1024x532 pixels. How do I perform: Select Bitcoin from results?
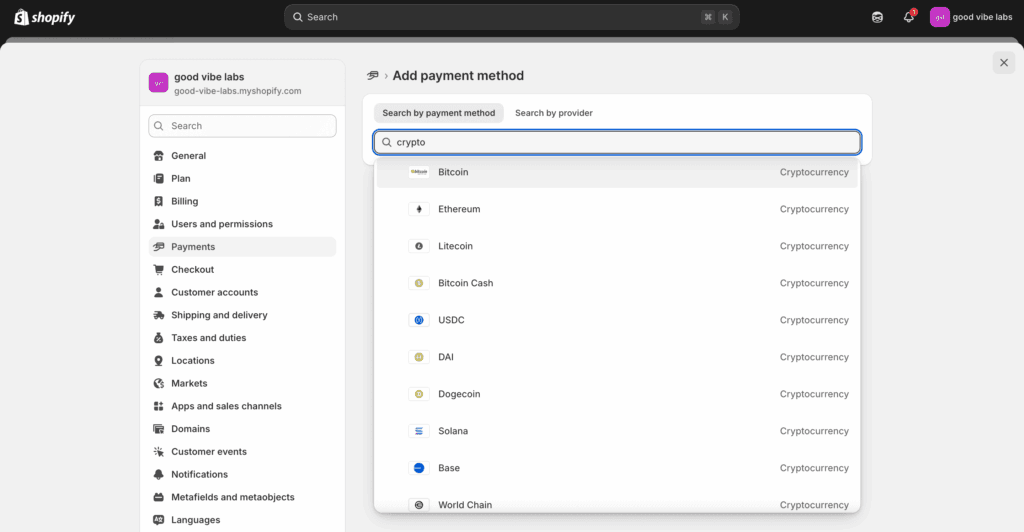[617, 172]
